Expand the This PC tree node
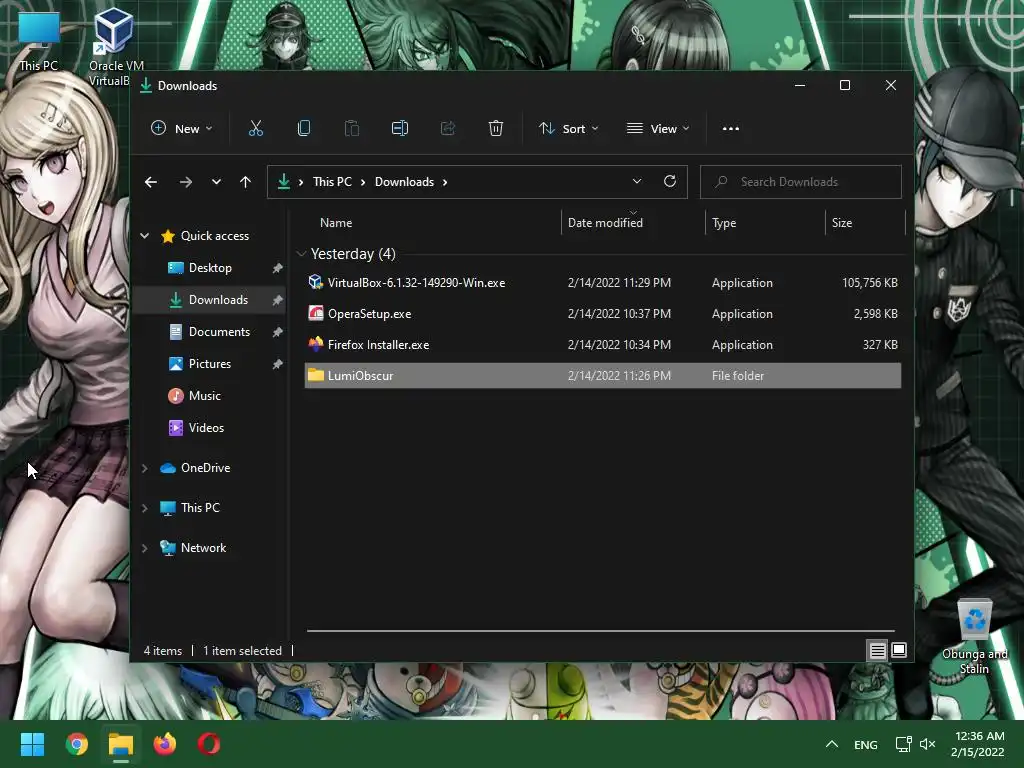 click(144, 508)
